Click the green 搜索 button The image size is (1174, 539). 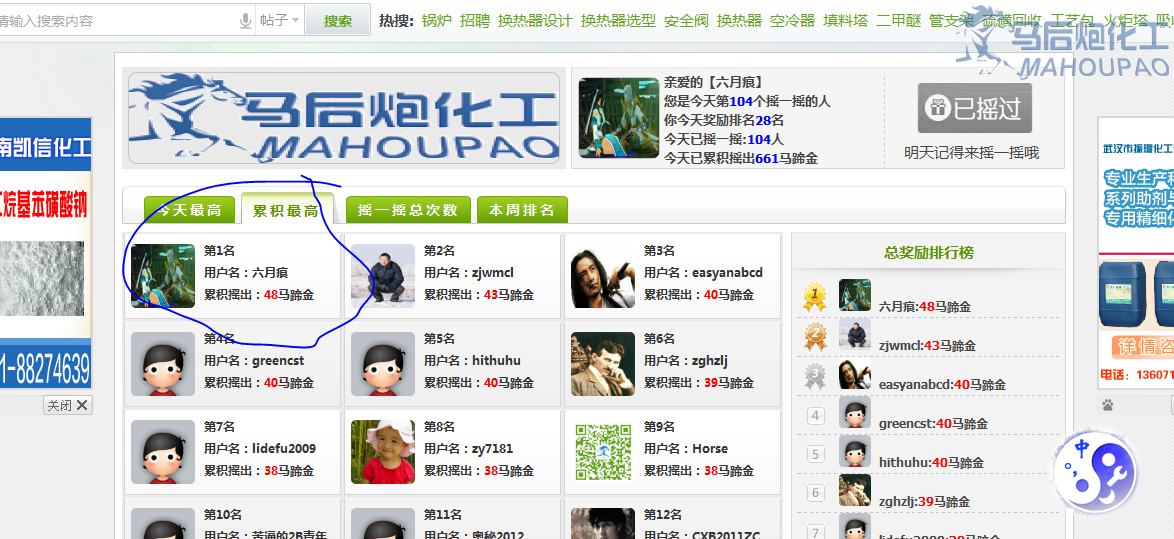click(338, 20)
